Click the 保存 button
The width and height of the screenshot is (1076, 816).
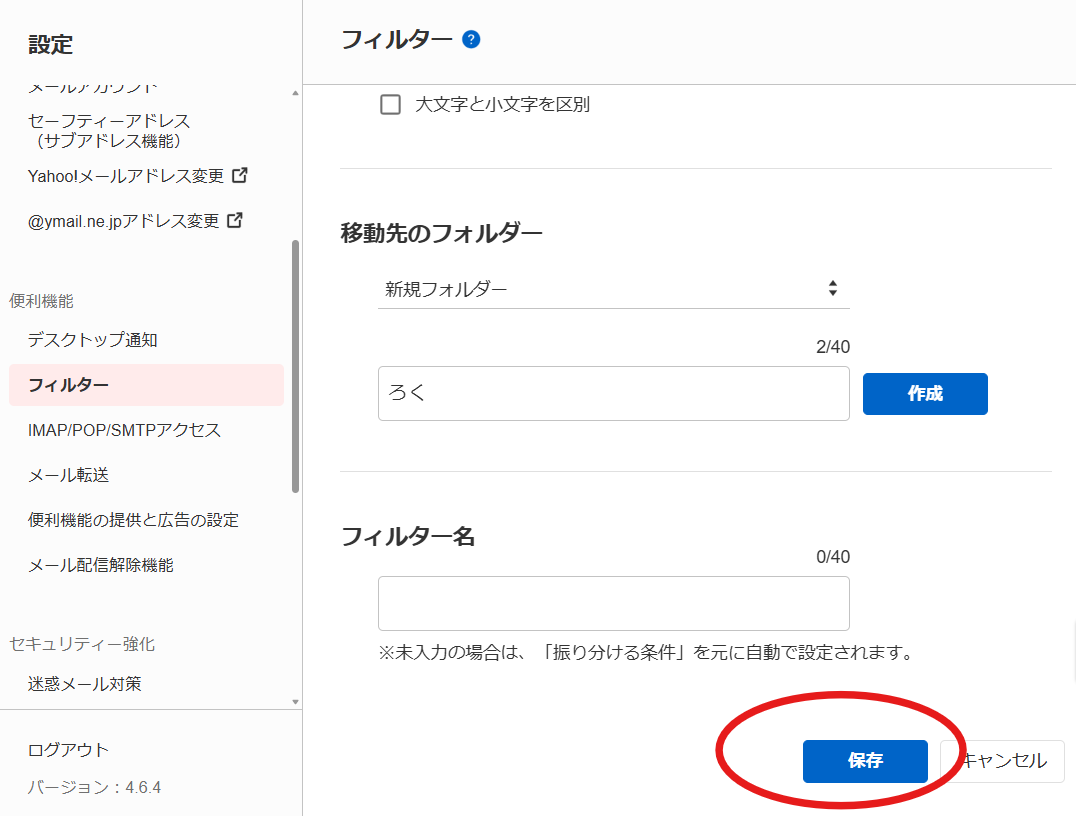[865, 761]
